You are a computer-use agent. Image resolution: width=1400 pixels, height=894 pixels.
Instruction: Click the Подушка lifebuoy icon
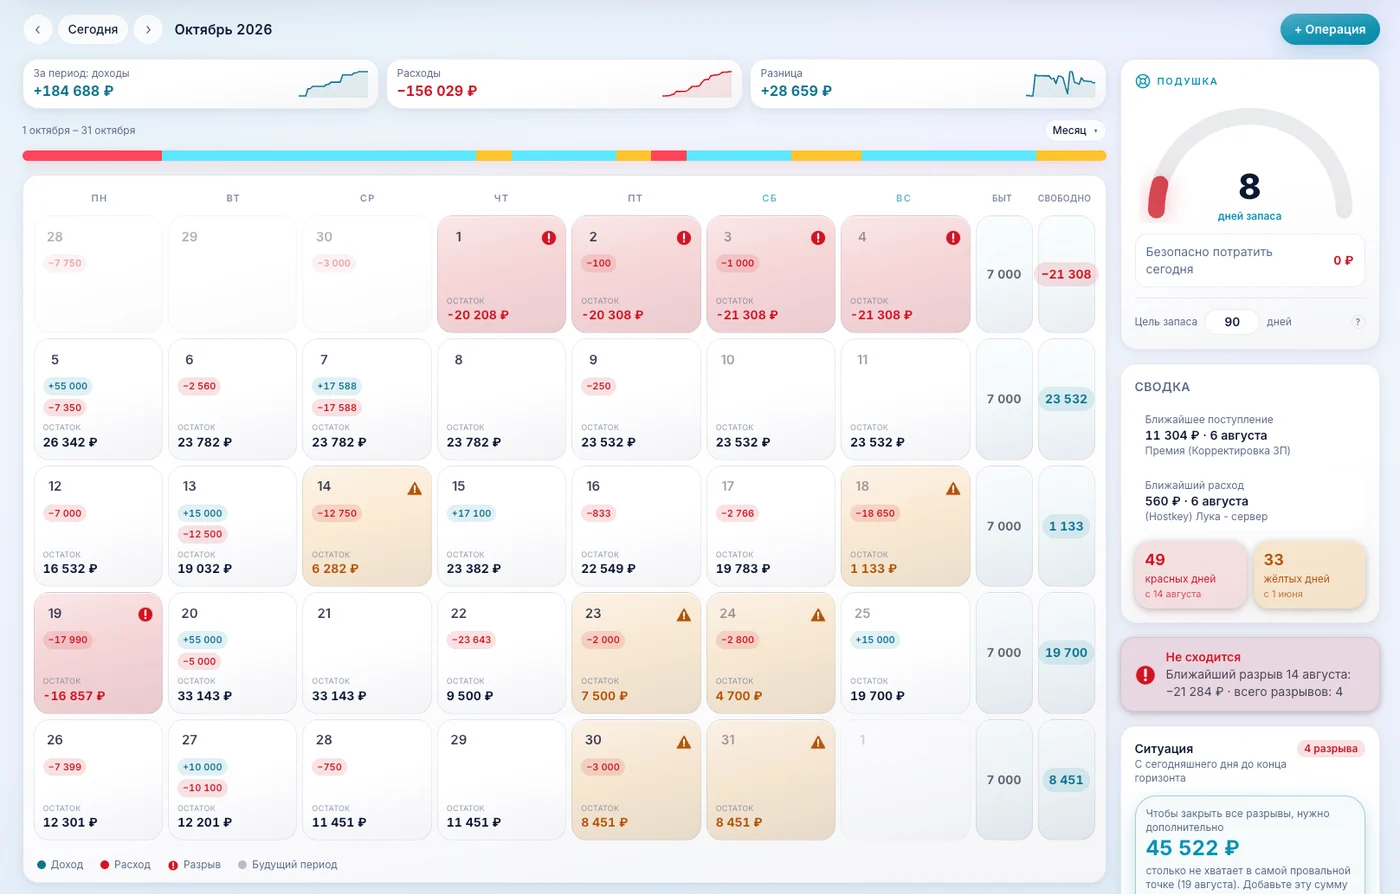point(1142,81)
